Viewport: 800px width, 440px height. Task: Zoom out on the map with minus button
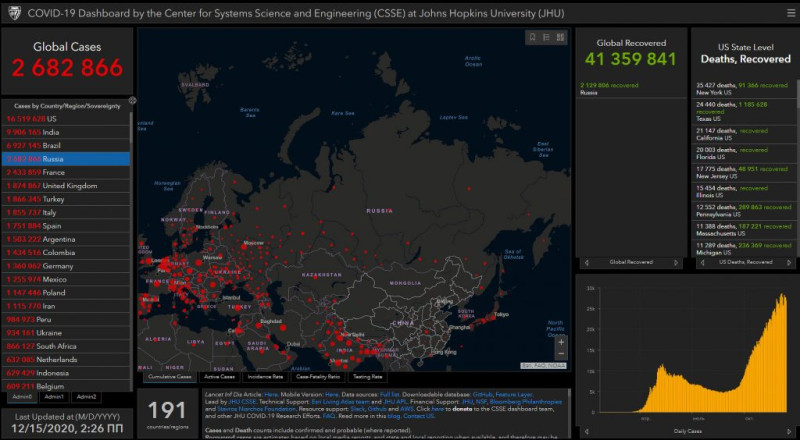coord(561,354)
